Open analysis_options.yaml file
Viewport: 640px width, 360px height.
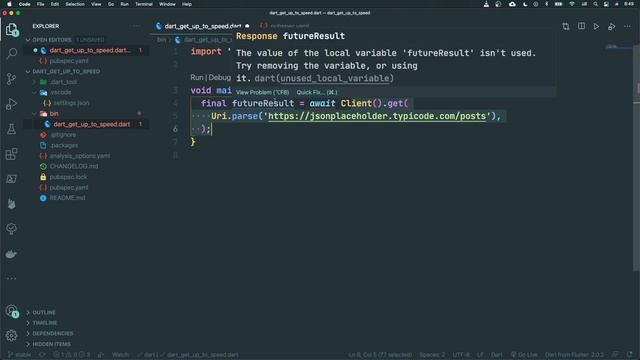[x=80, y=156]
